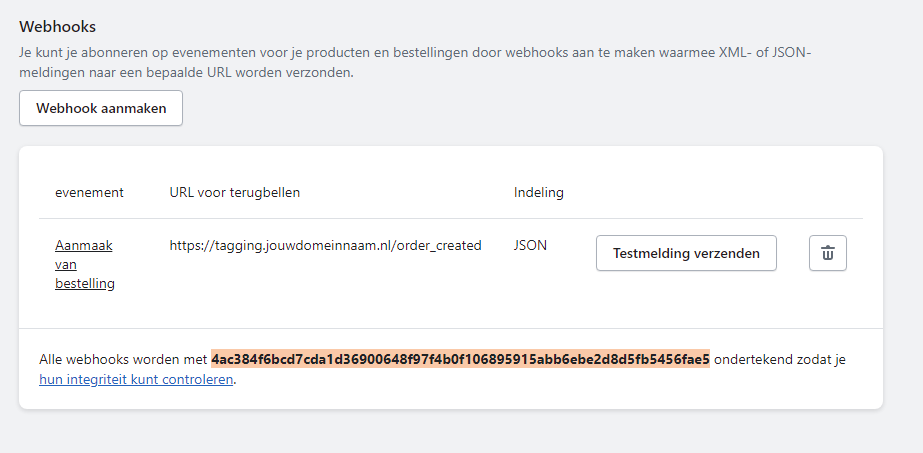The width and height of the screenshot is (923, 453).
Task: Click the Webhook aanmaken button
Action: (x=101, y=108)
